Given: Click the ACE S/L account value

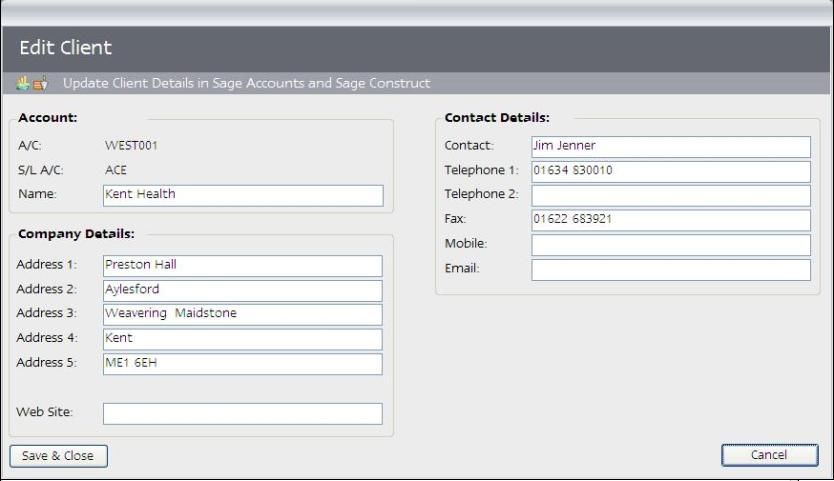Looking at the screenshot, I should tap(116, 170).
